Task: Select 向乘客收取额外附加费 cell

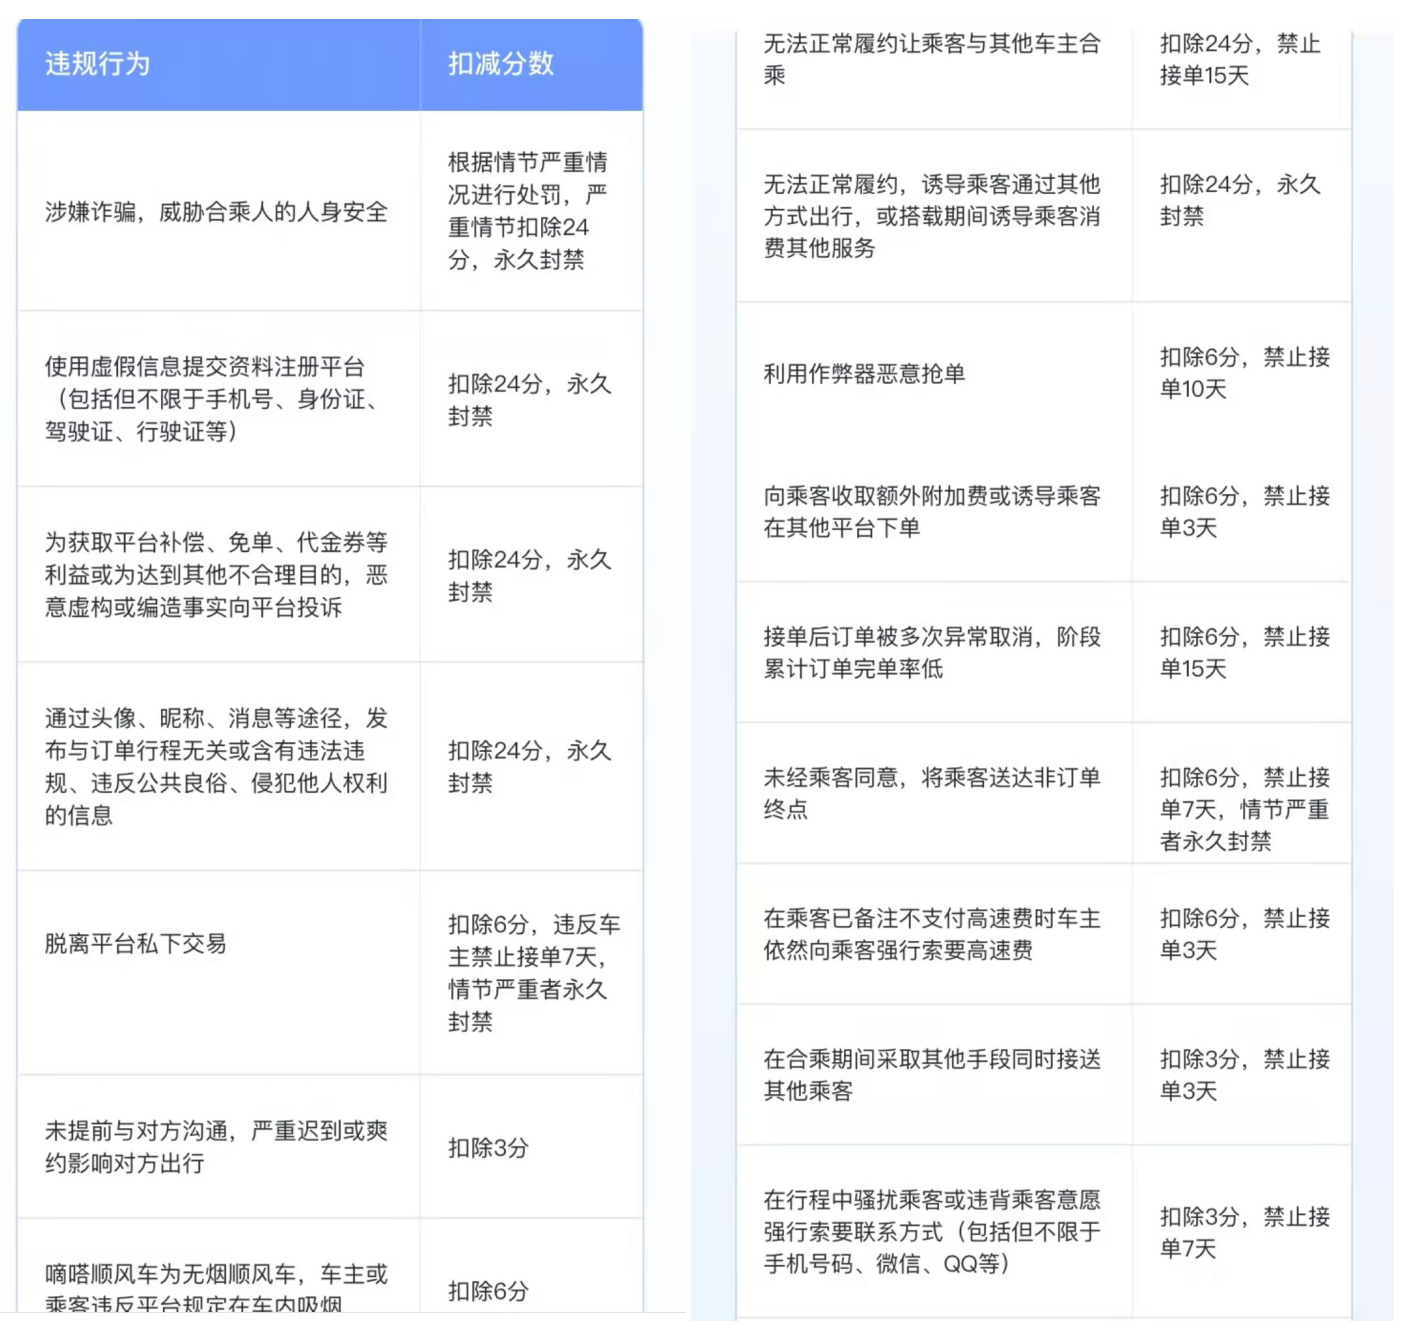Action: (934, 512)
